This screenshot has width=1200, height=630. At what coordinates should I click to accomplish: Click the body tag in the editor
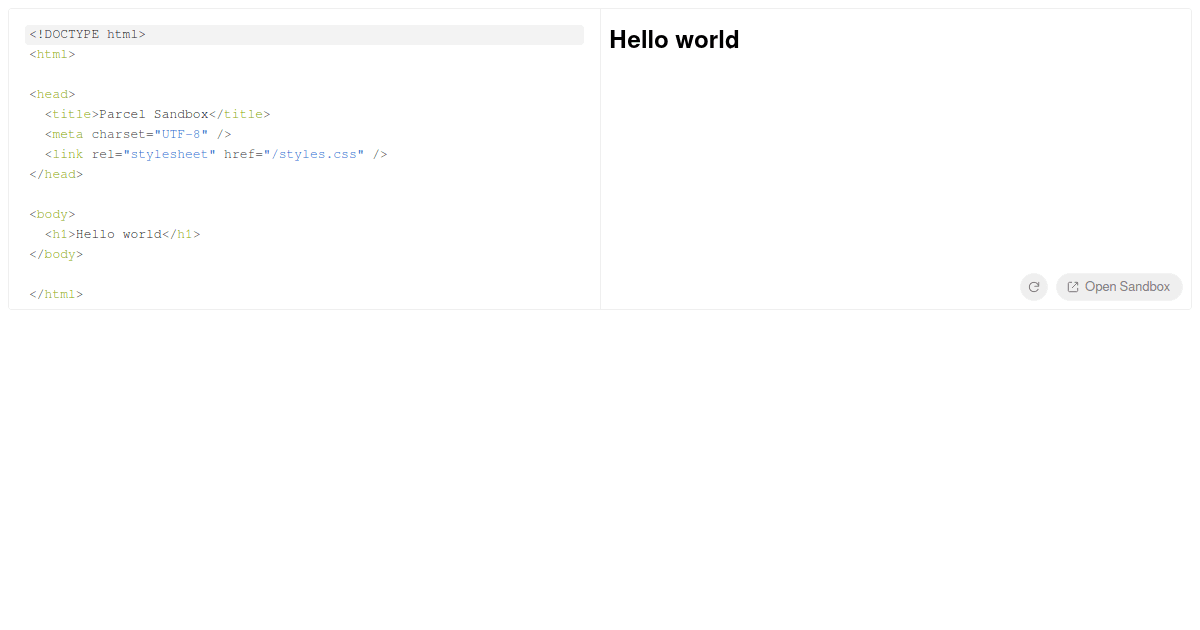pos(52,214)
